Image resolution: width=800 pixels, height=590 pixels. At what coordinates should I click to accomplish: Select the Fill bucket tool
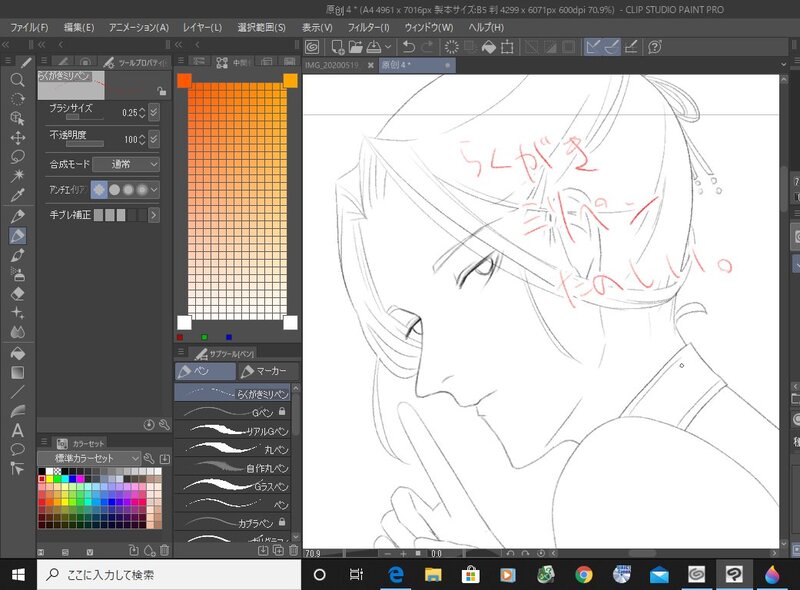(17, 354)
